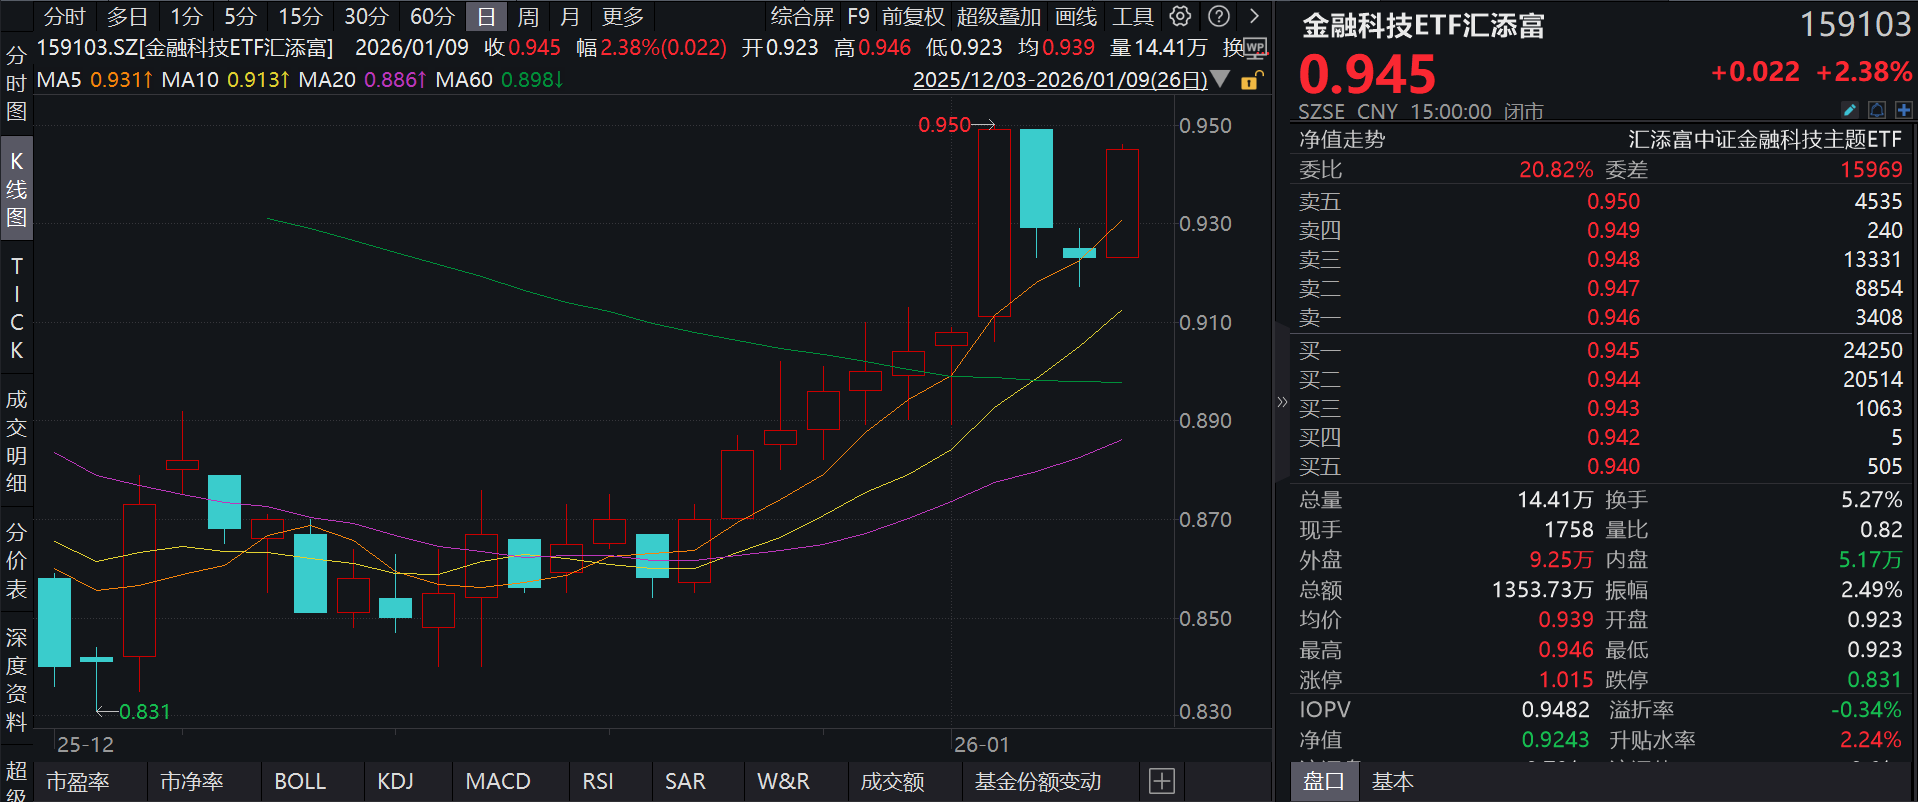Click the 卖五 price 0.950

1613,202
